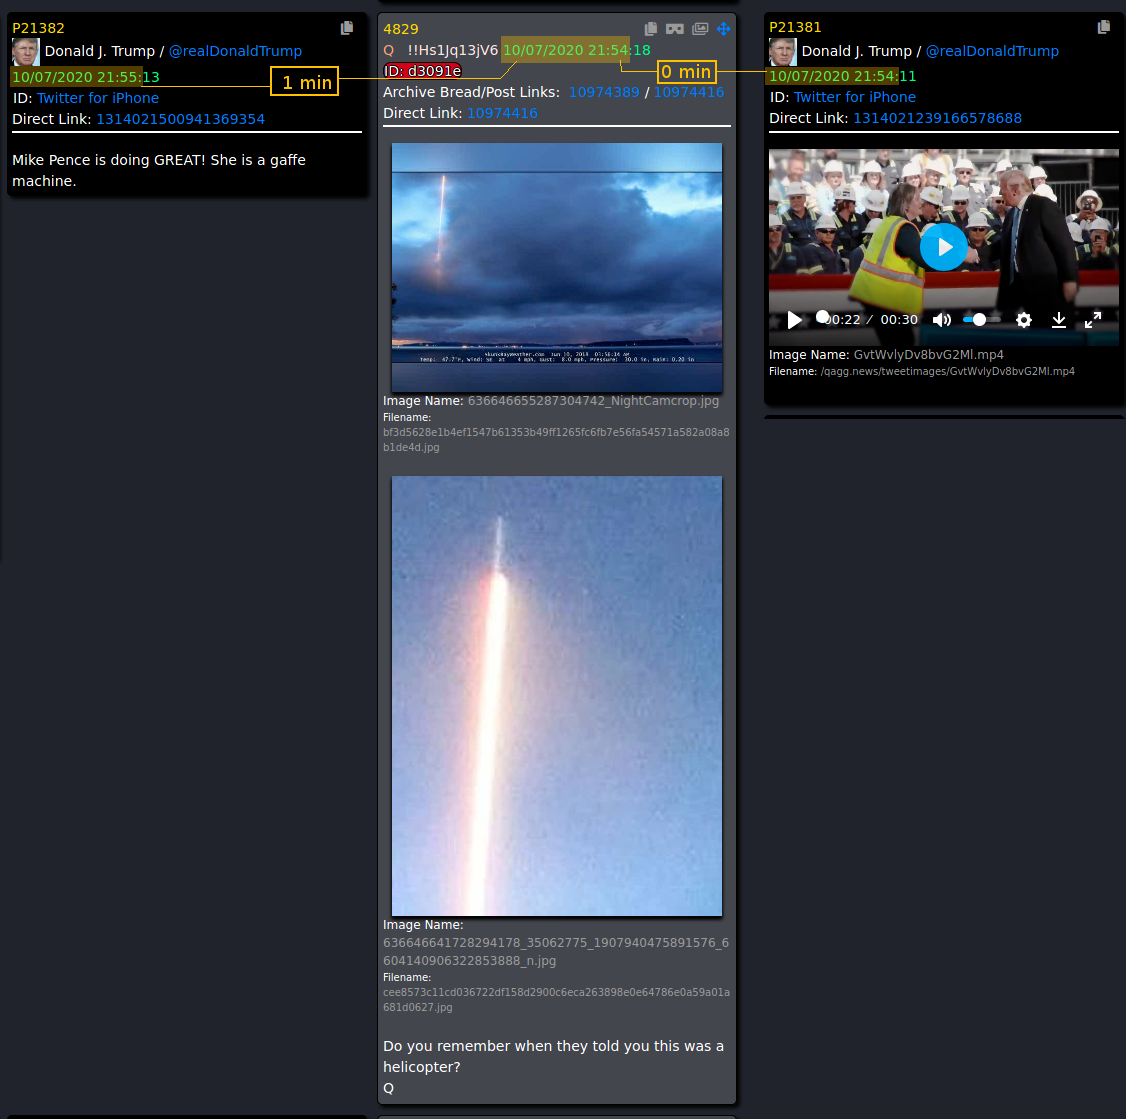This screenshot has width=1126, height=1119.
Task: Open direct link 1314021239166578688
Action: tap(937, 118)
